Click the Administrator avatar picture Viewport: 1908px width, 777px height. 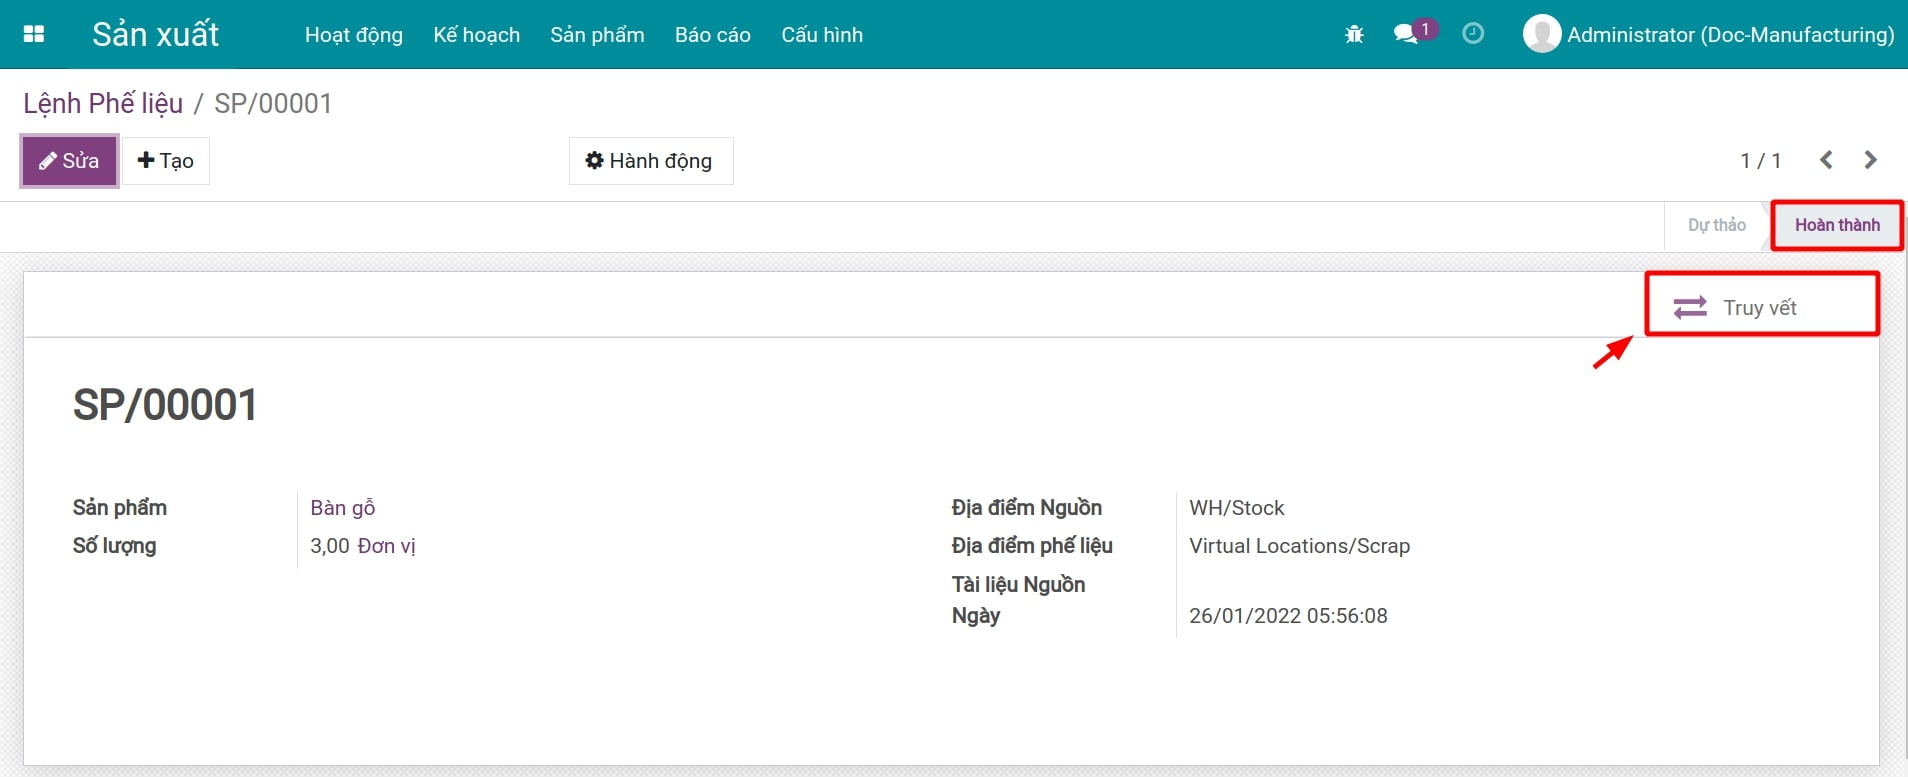[x=1541, y=34]
